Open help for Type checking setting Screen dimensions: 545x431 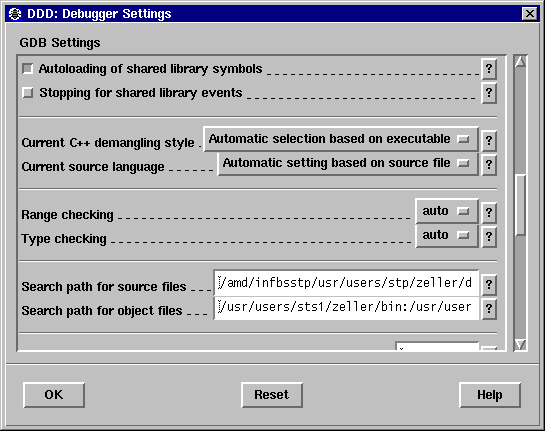(489, 237)
